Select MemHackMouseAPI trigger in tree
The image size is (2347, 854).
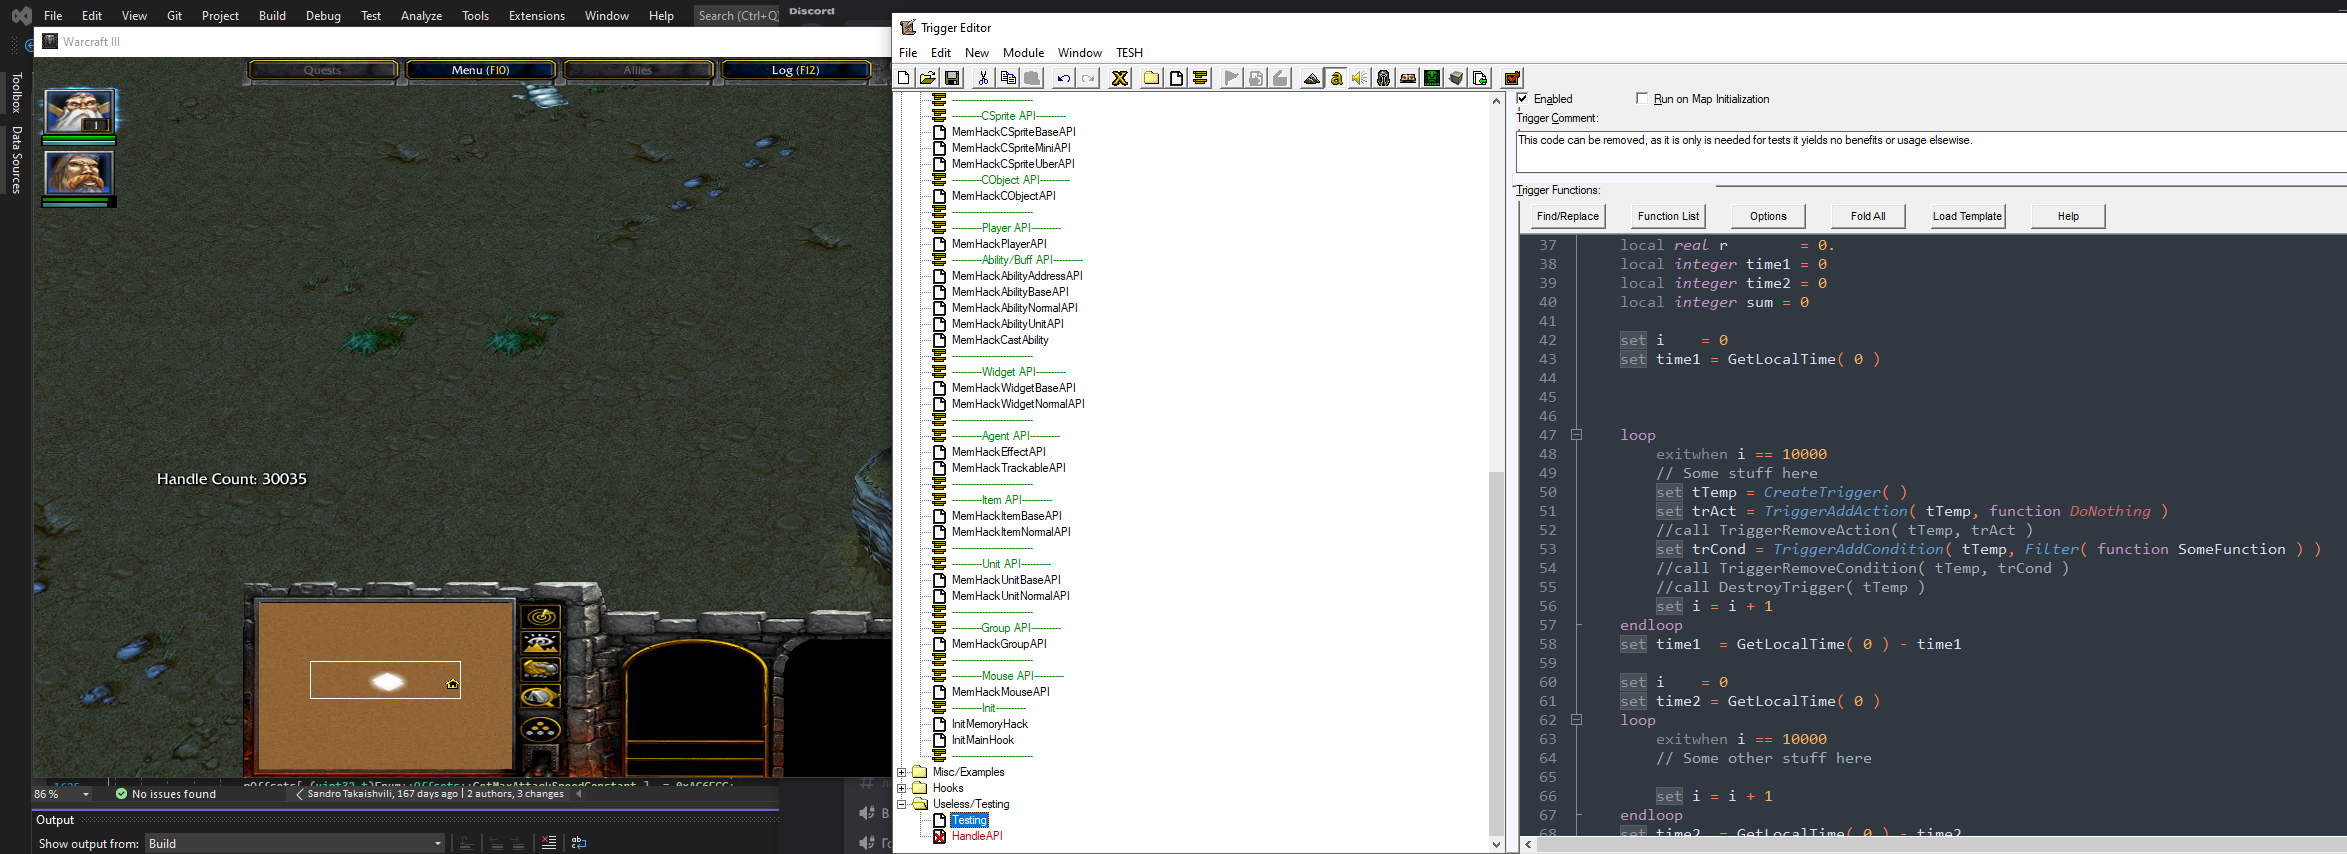[x=1000, y=692]
